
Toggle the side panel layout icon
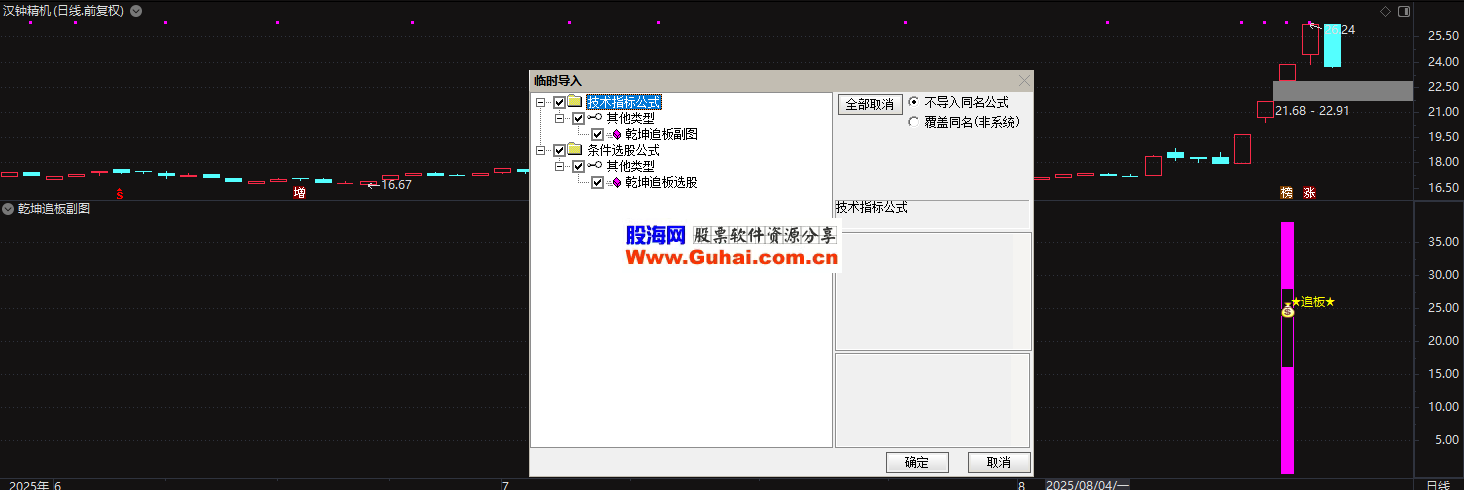(x=1404, y=11)
